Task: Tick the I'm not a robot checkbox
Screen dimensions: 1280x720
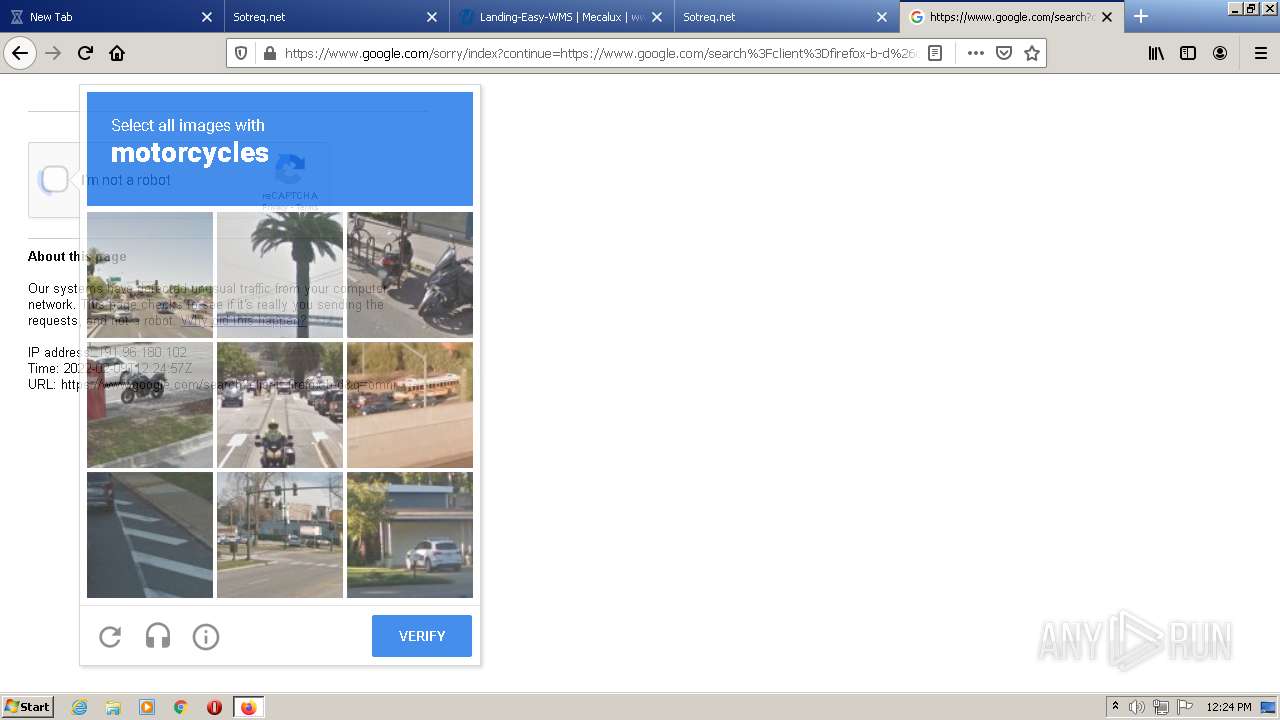Action: [55, 180]
